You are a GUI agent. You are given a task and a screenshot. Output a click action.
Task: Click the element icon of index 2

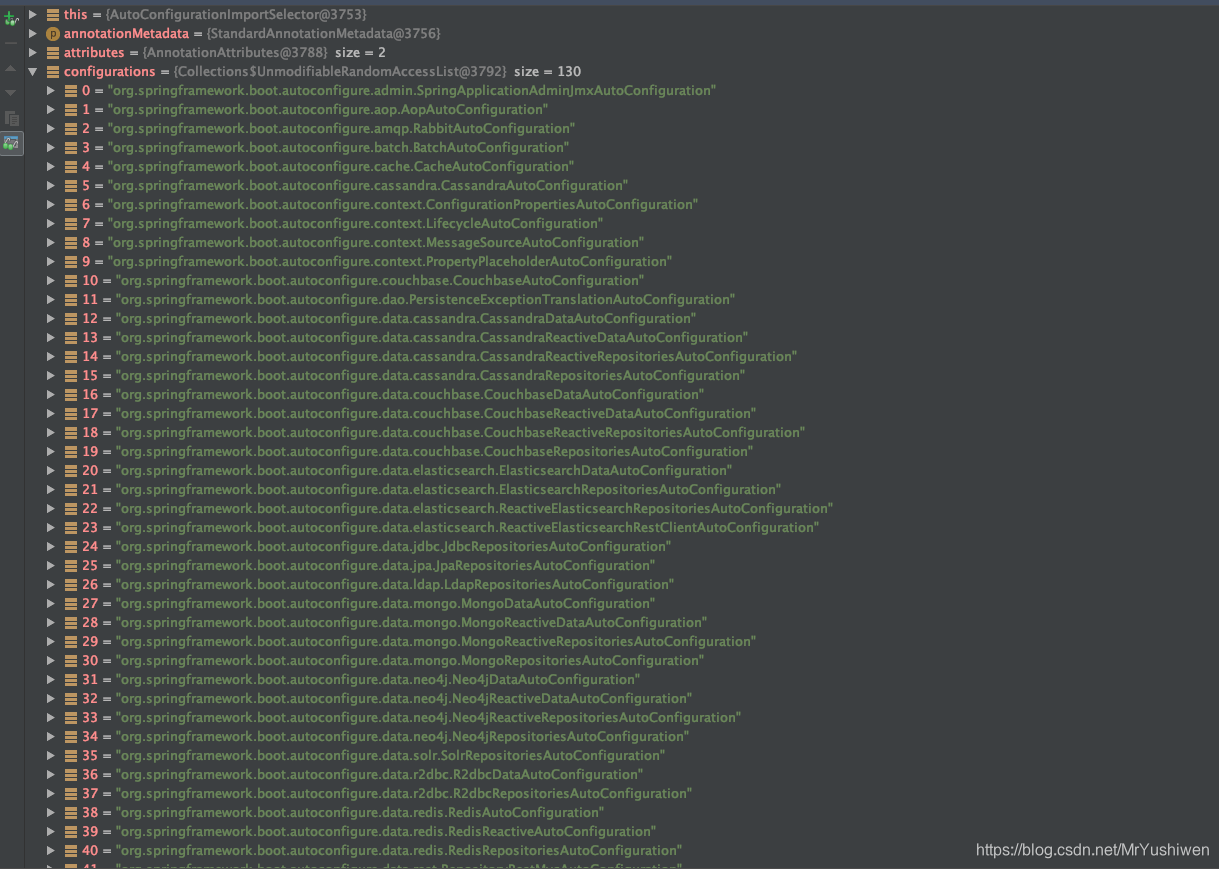tap(71, 129)
